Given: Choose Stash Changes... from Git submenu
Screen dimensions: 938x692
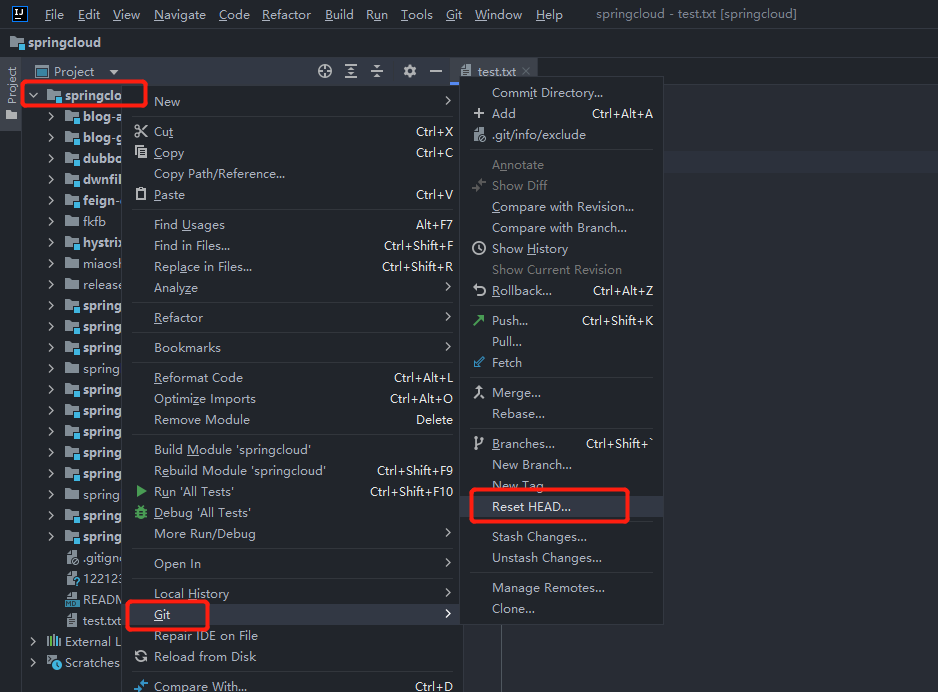Looking at the screenshot, I should coord(539,537).
